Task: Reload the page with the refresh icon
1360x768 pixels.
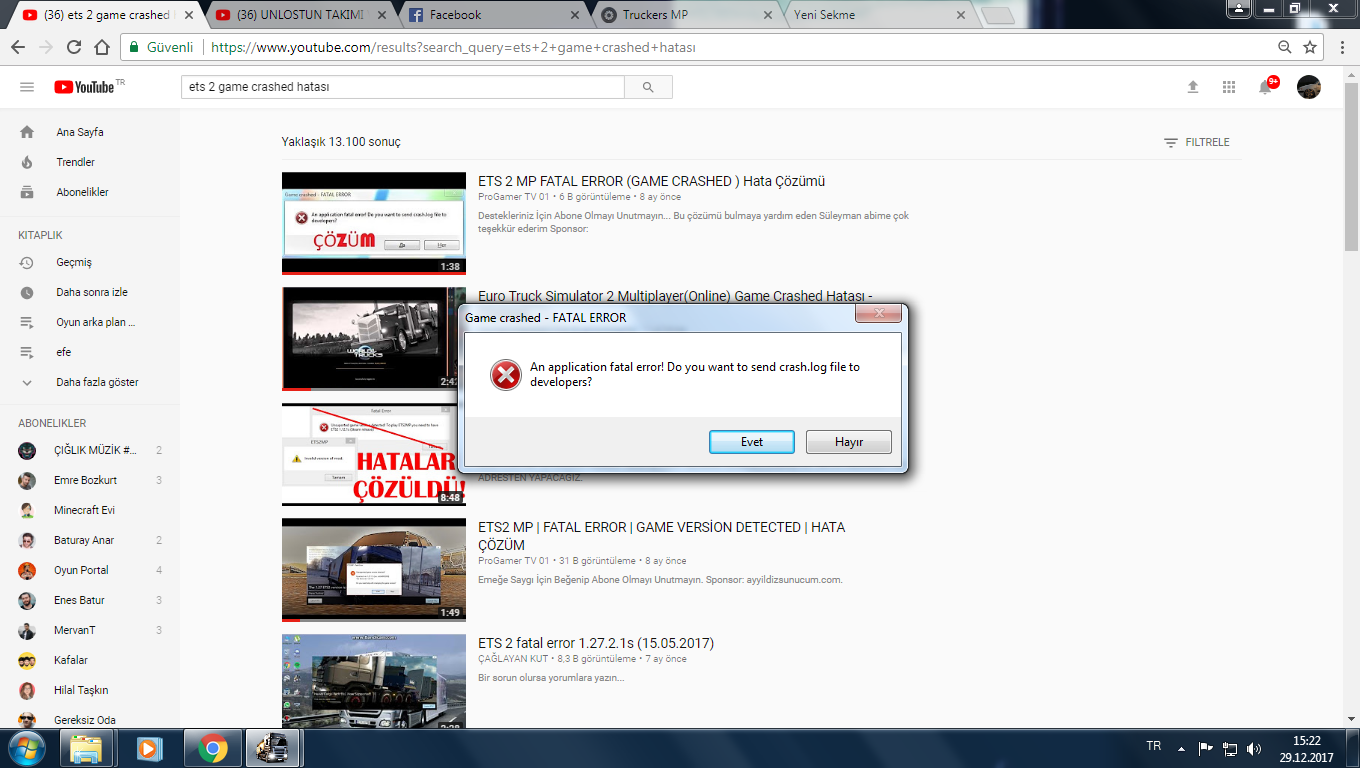Action: pos(74,47)
